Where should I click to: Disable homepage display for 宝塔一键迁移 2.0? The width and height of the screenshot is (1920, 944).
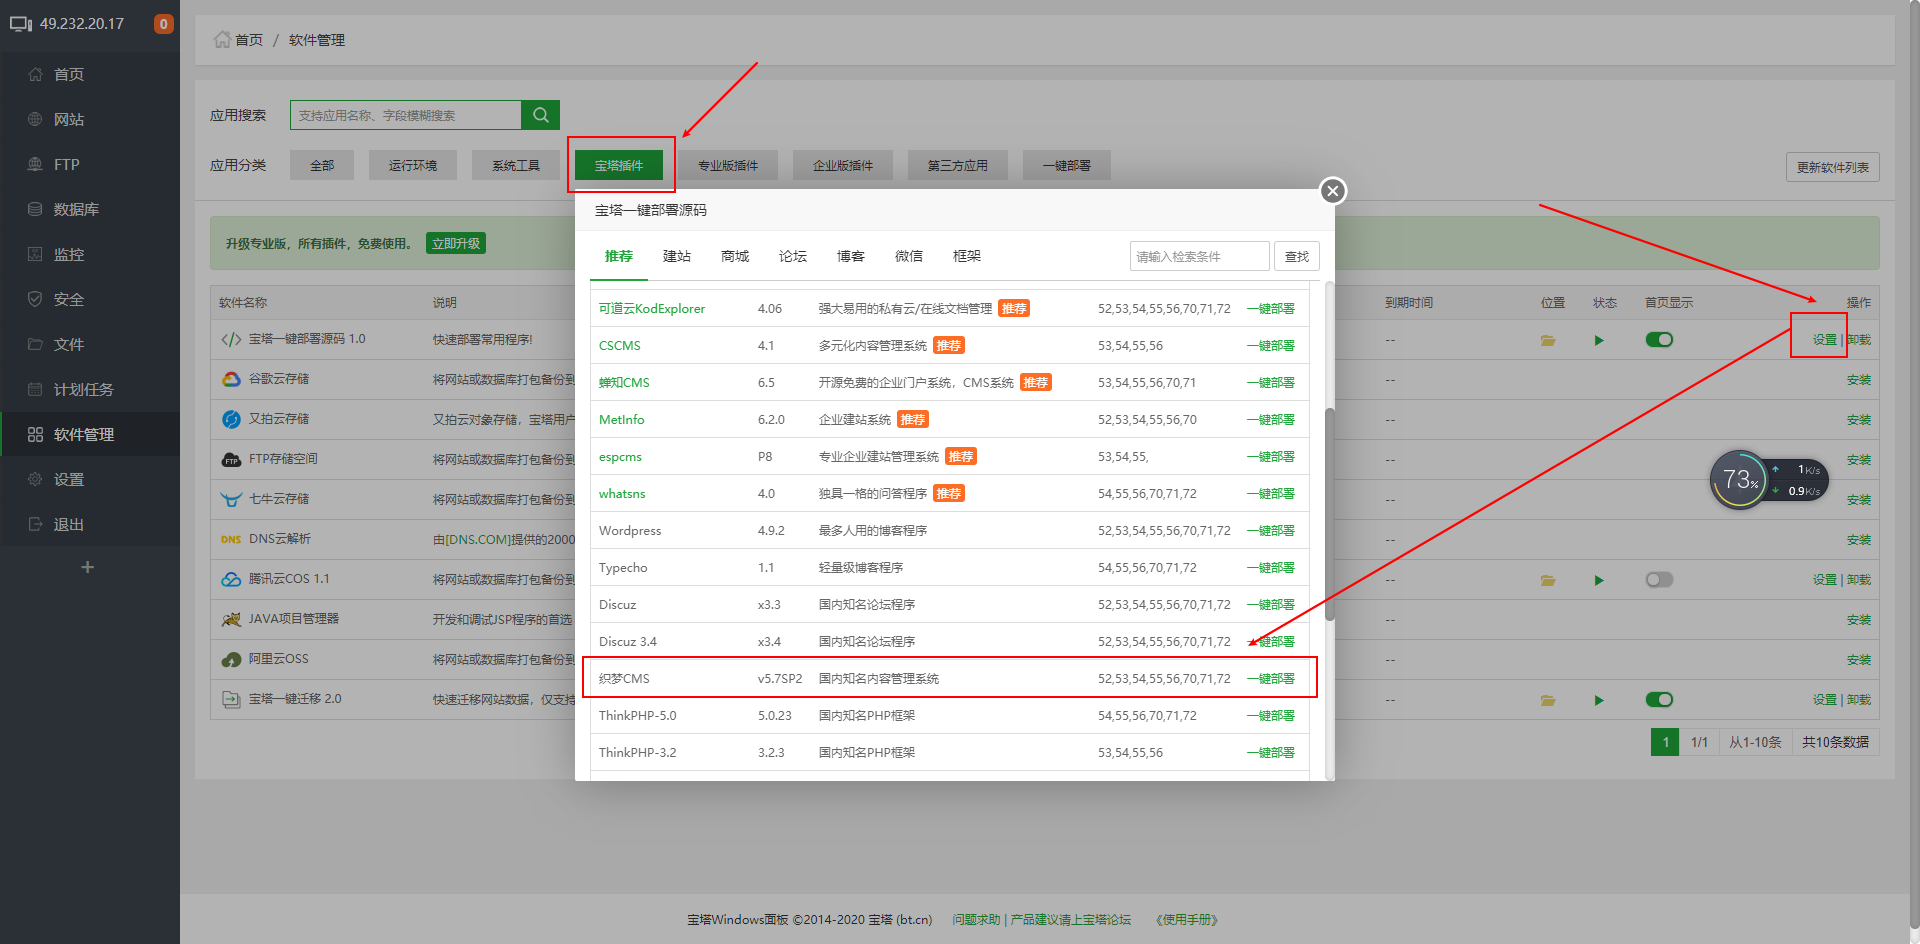pyautogui.click(x=1659, y=700)
